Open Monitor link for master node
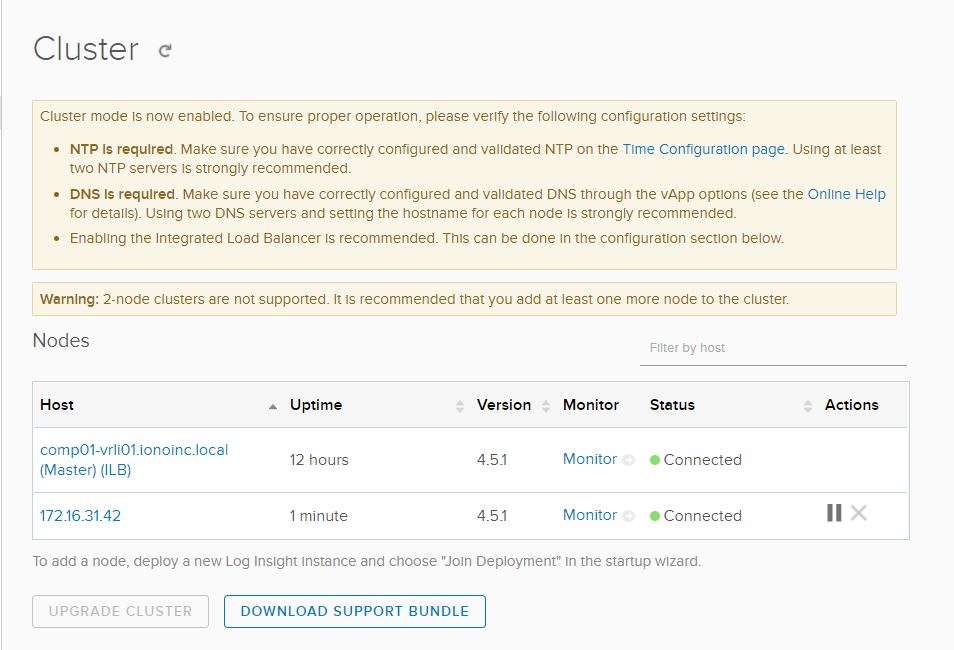This screenshot has width=954, height=650. pos(589,459)
